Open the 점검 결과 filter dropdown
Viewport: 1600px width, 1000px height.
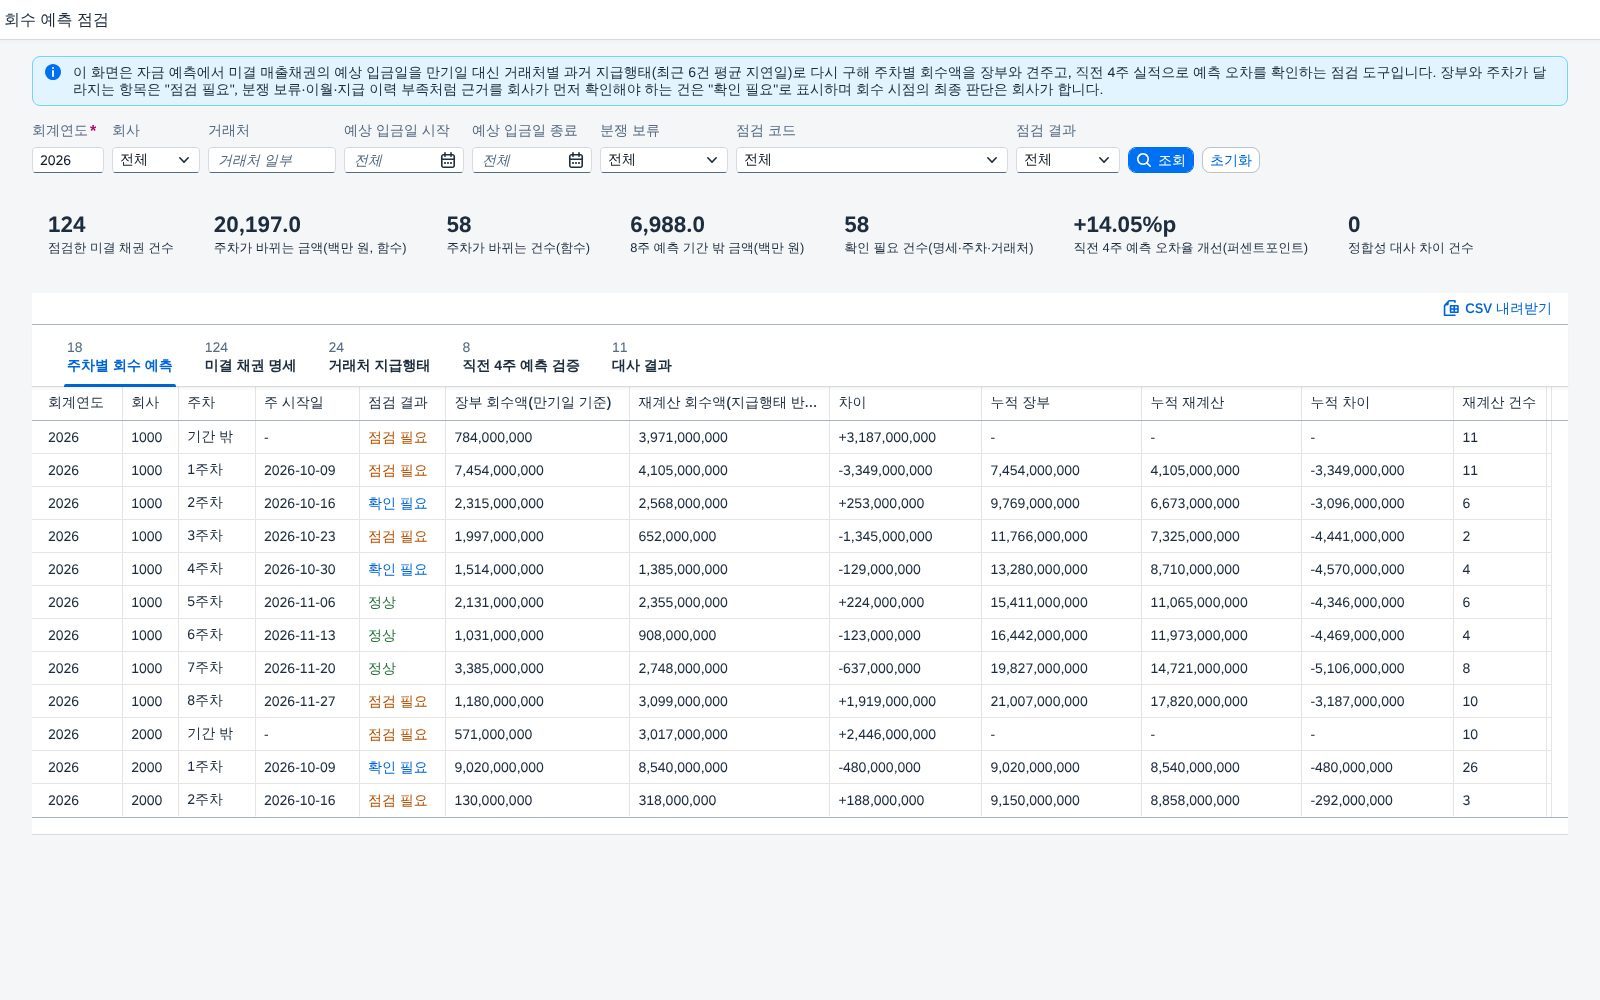(x=1068, y=160)
